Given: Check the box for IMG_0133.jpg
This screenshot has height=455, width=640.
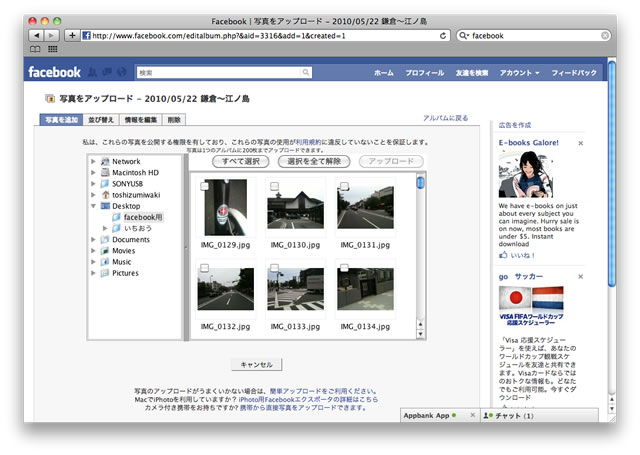Looking at the screenshot, I should coord(275,268).
